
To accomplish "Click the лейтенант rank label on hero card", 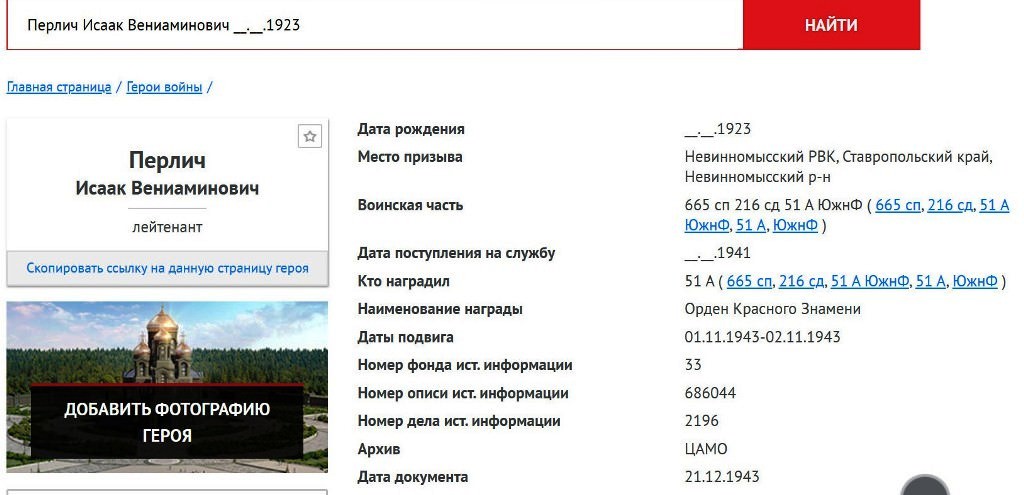I will click(x=167, y=227).
